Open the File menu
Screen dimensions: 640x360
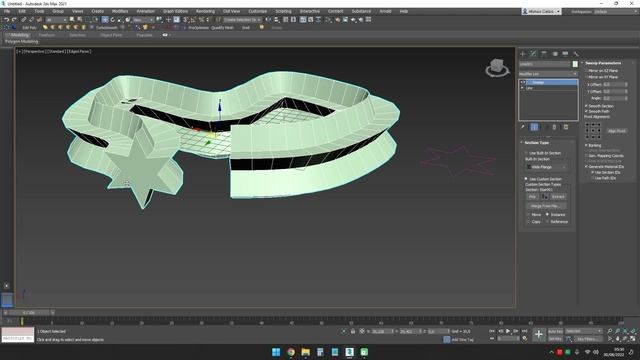pyautogui.click(x=7, y=11)
